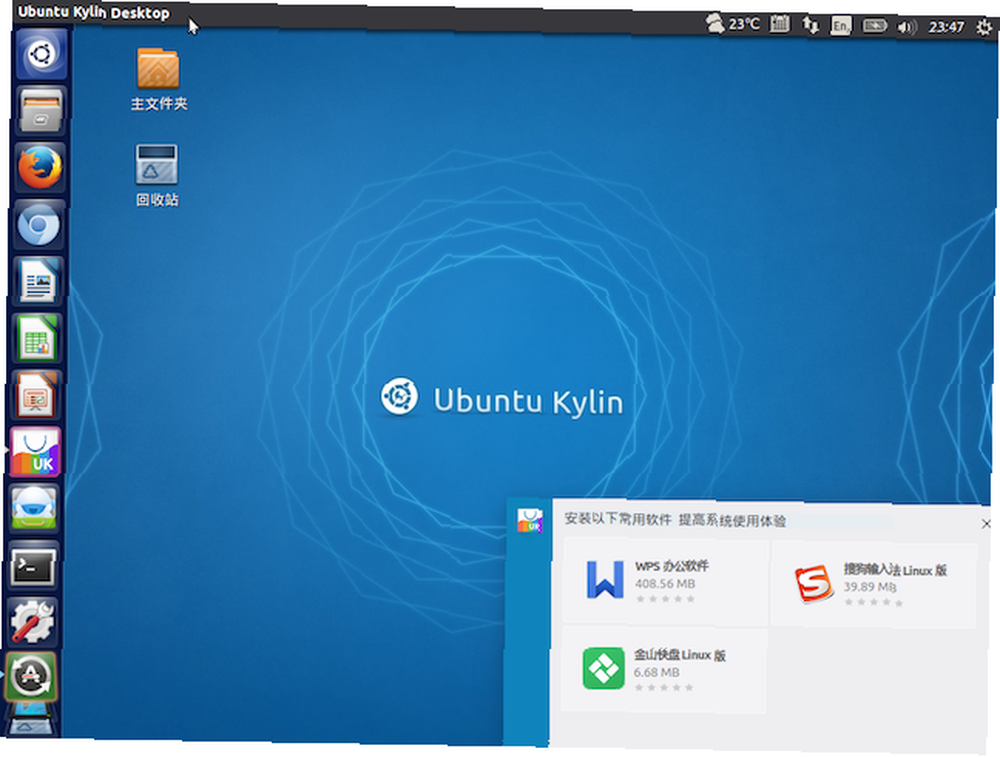Open the En input method indicator
This screenshot has width=1000, height=757.
pos(841,26)
